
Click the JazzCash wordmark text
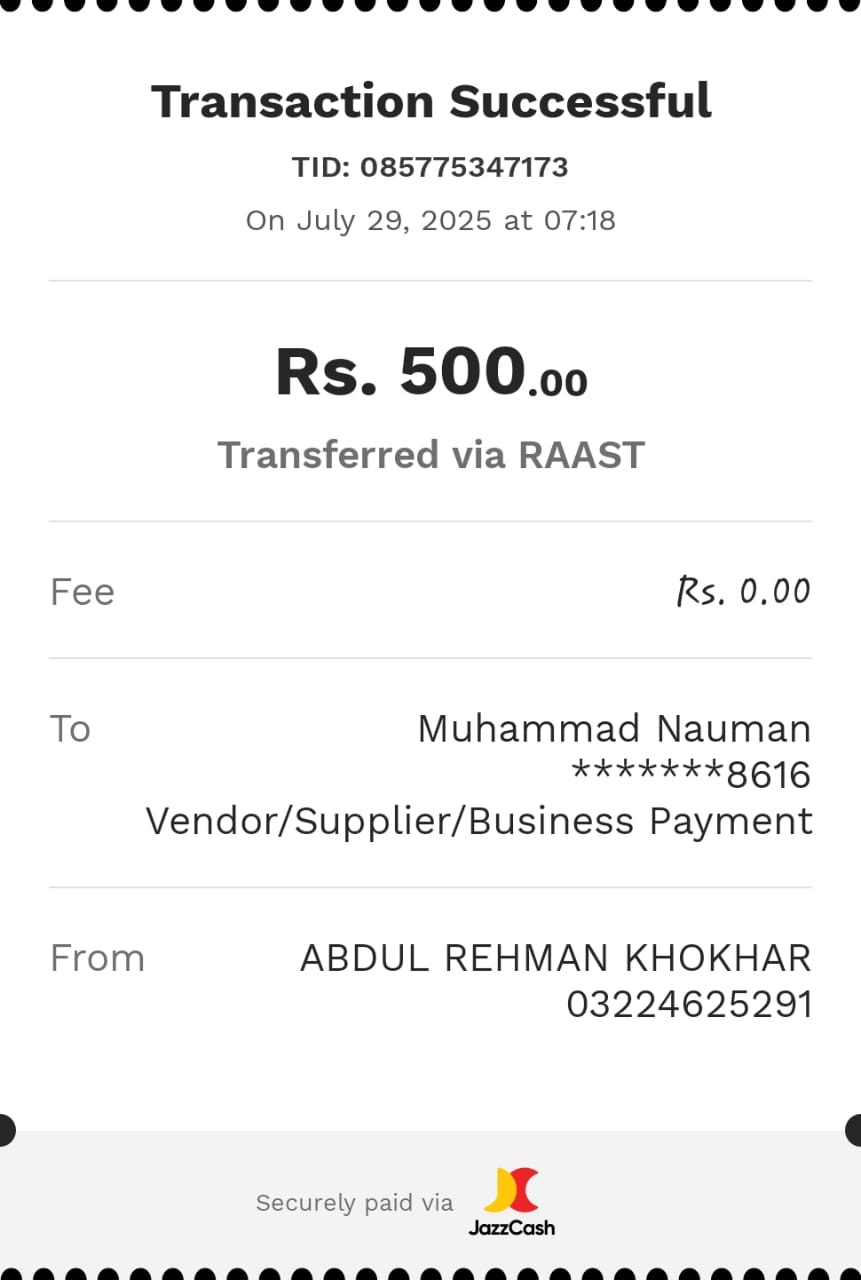coord(511,1227)
